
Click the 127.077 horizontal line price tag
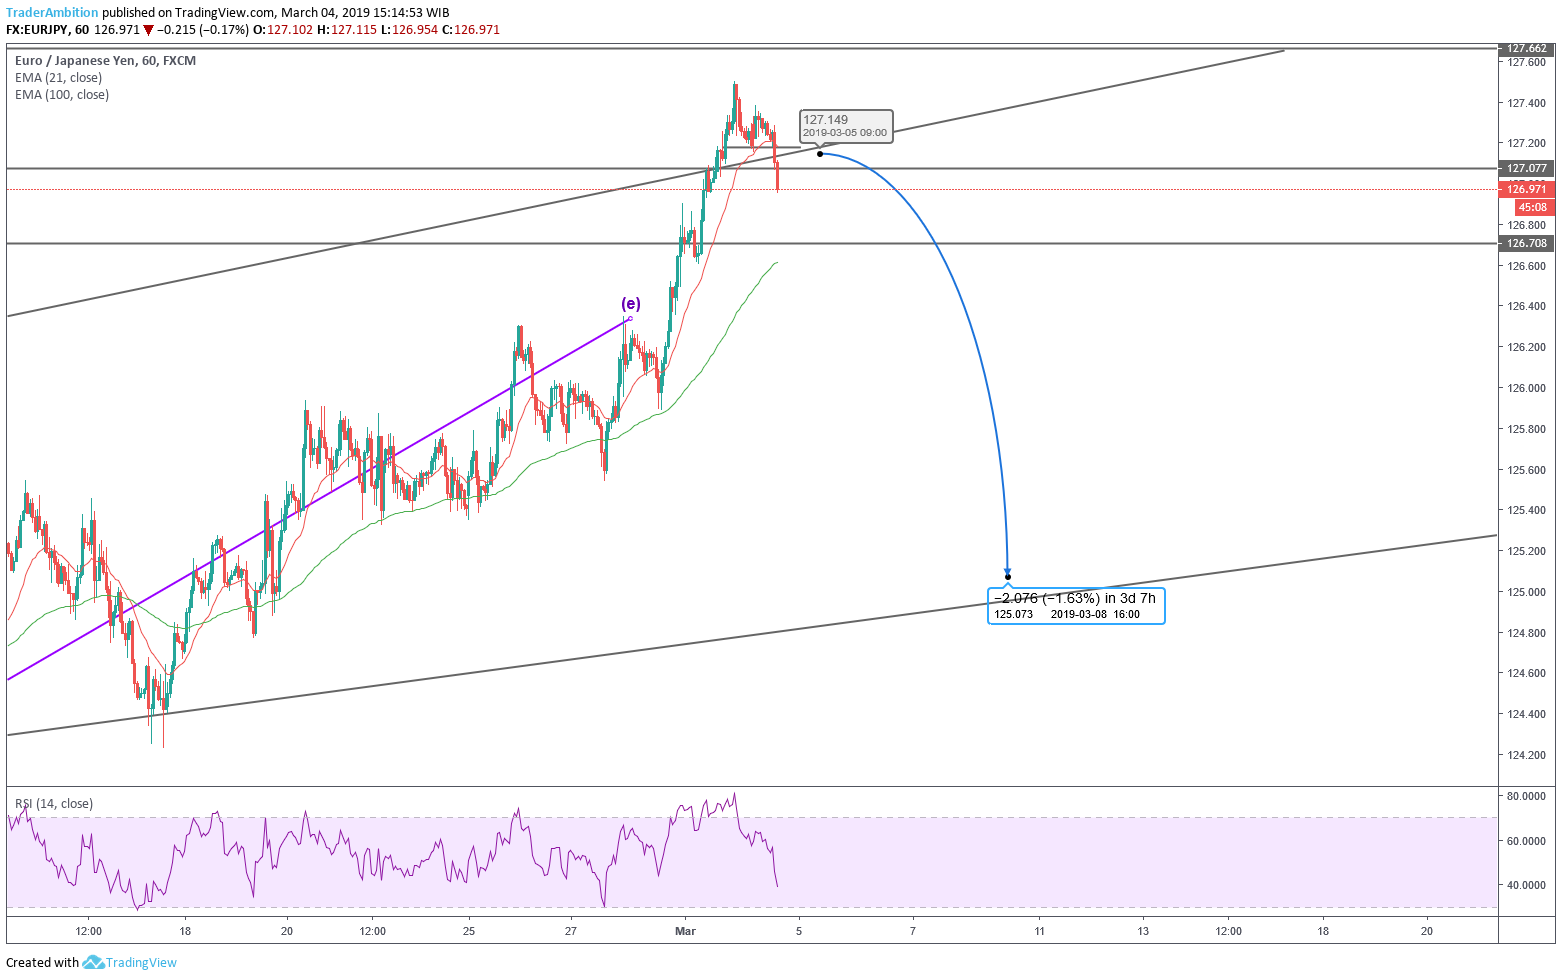click(x=1526, y=169)
